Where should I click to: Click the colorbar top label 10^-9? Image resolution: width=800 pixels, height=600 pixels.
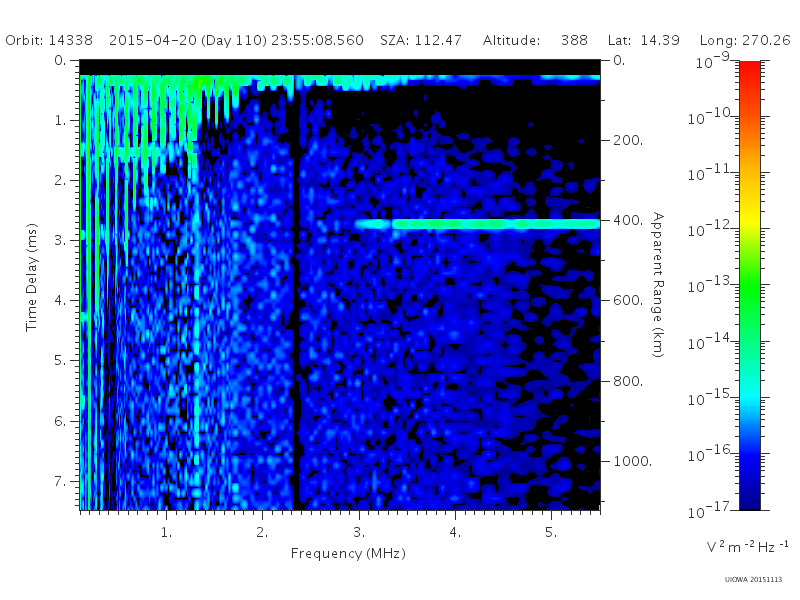[x=713, y=60]
